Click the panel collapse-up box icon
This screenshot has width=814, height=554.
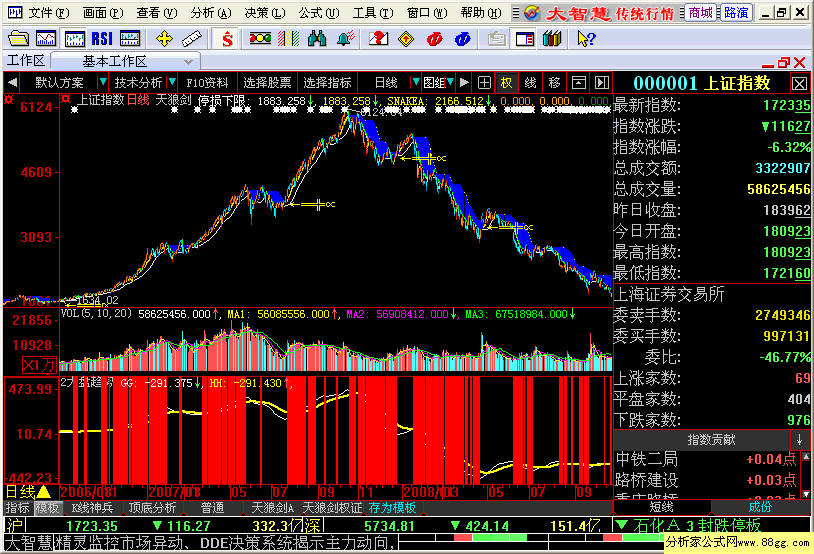(578, 83)
